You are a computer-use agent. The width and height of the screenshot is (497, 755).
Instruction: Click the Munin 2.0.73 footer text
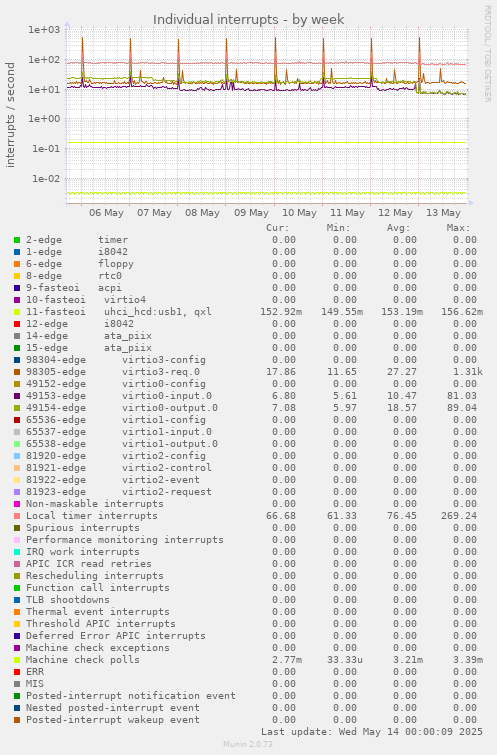click(248, 744)
